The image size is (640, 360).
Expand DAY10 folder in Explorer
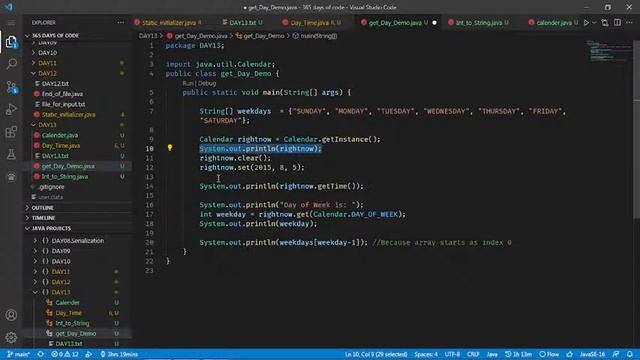click(x=47, y=53)
